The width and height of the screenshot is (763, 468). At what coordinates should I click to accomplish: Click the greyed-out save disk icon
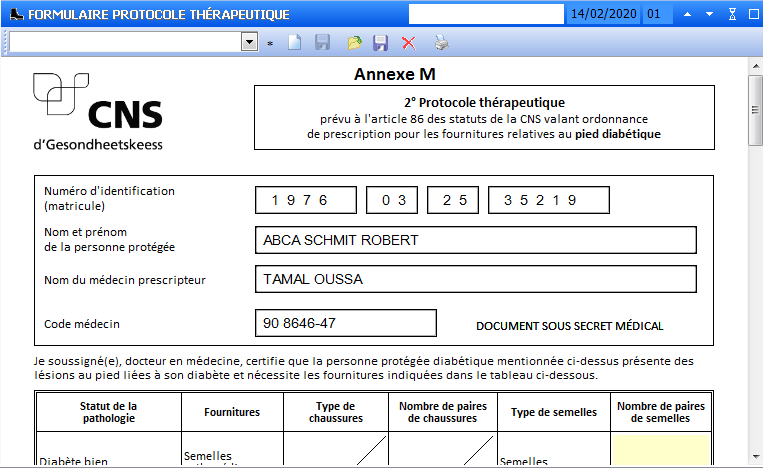(322, 43)
